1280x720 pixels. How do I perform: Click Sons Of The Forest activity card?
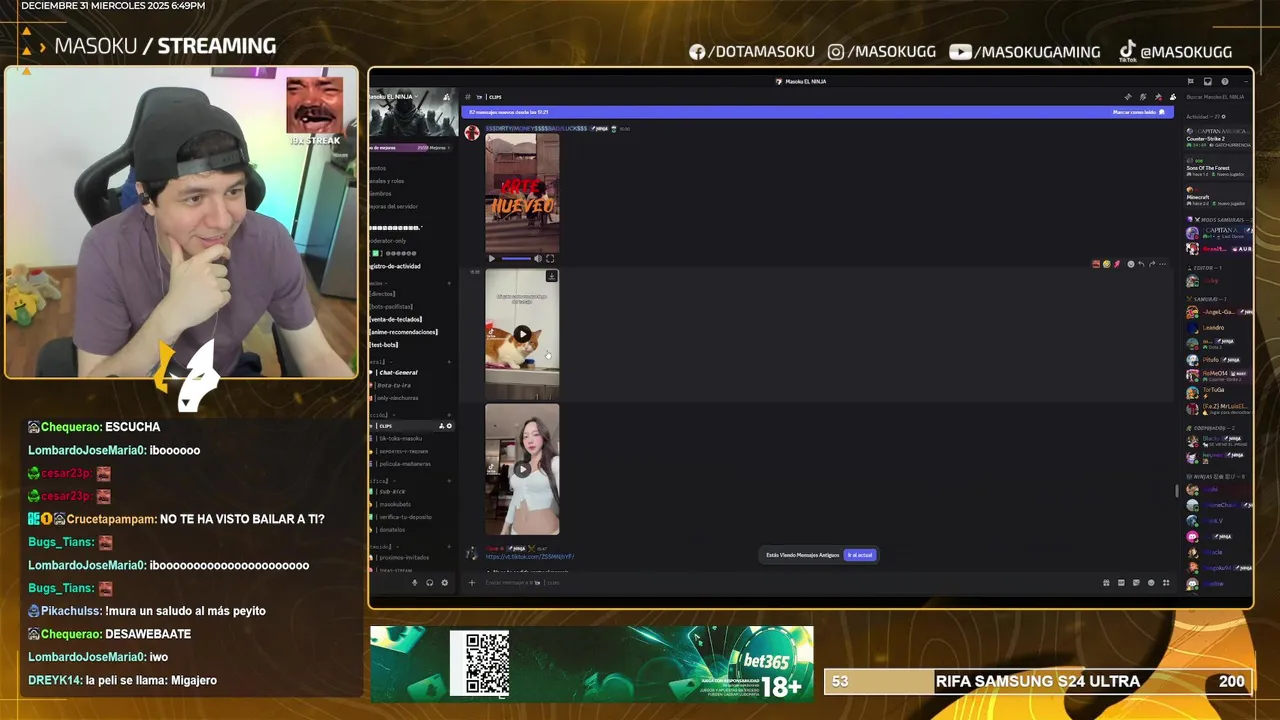tap(1217, 169)
